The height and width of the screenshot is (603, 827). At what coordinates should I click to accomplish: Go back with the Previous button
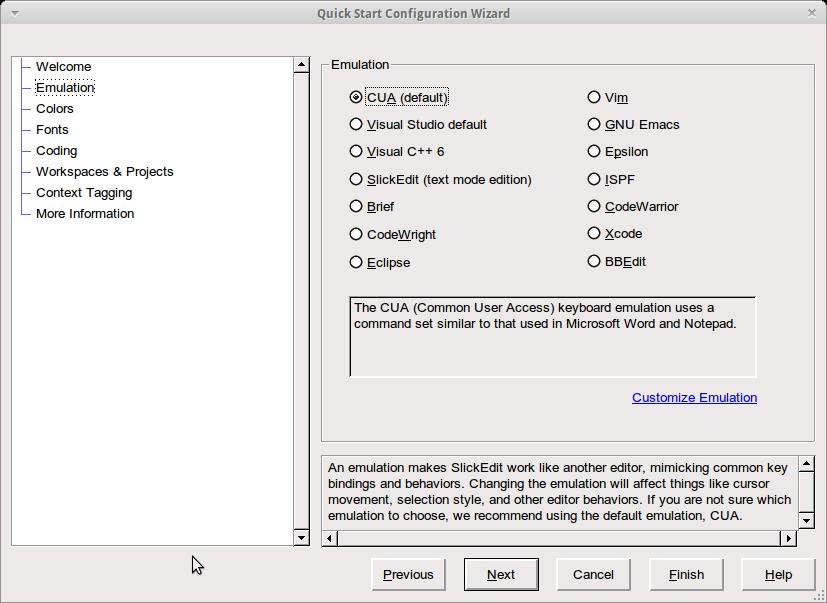click(x=408, y=574)
